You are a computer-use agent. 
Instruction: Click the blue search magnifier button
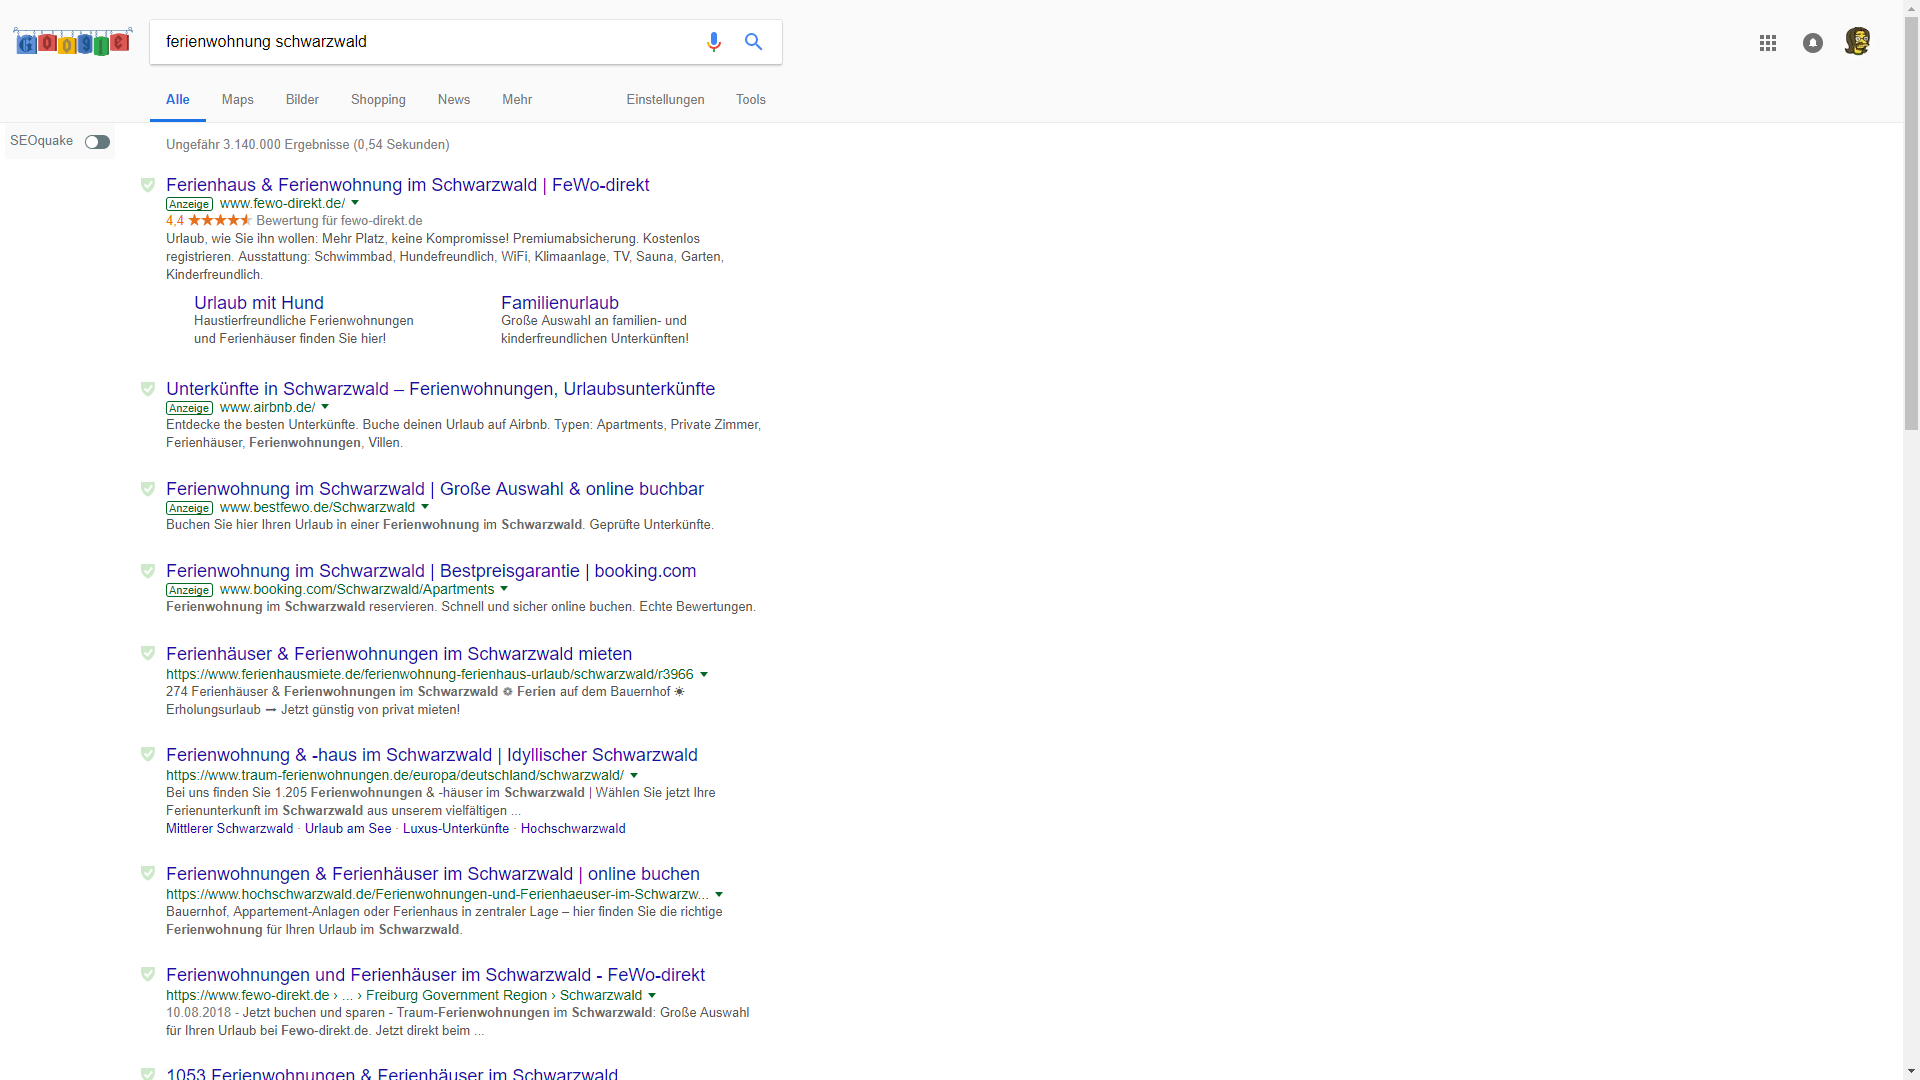[753, 42]
